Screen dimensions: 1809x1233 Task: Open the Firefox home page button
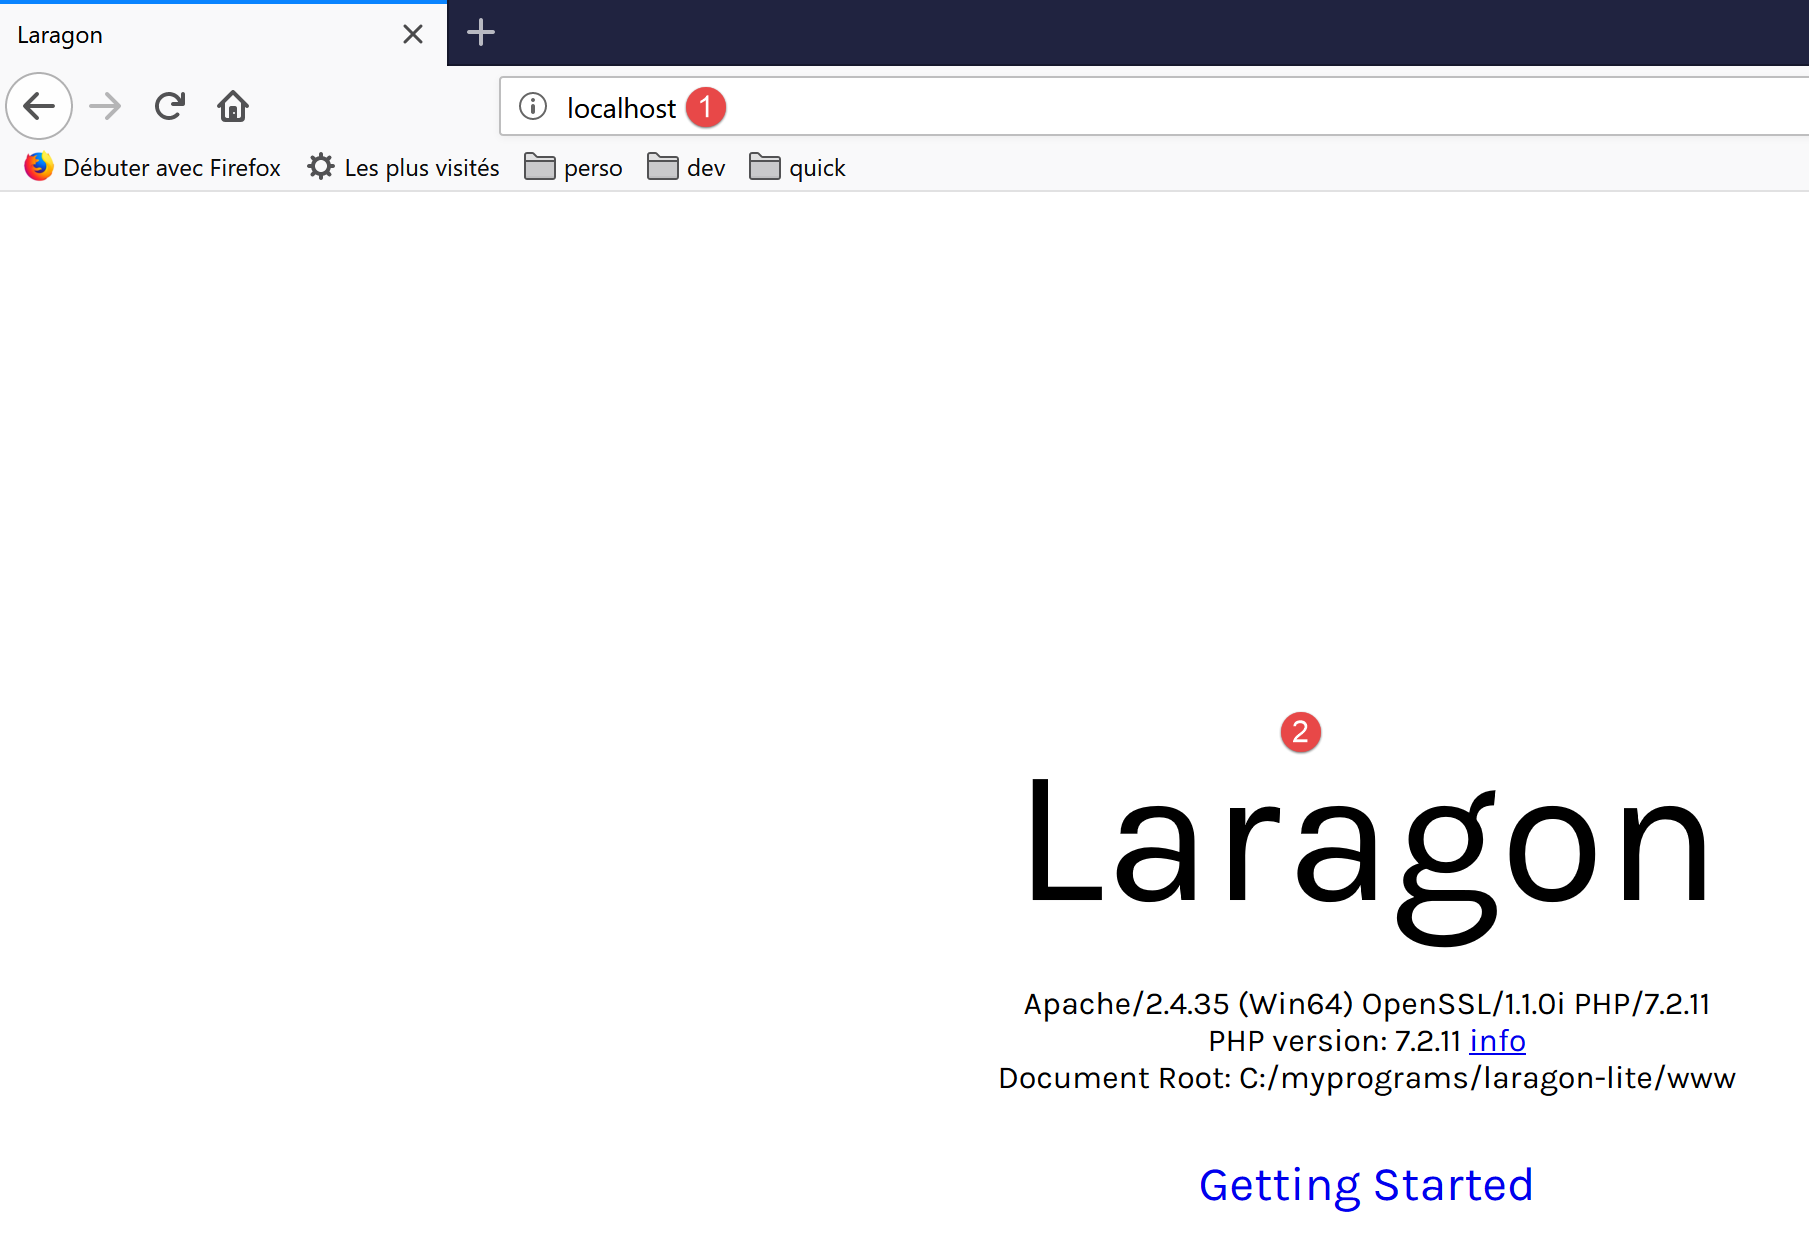(233, 106)
